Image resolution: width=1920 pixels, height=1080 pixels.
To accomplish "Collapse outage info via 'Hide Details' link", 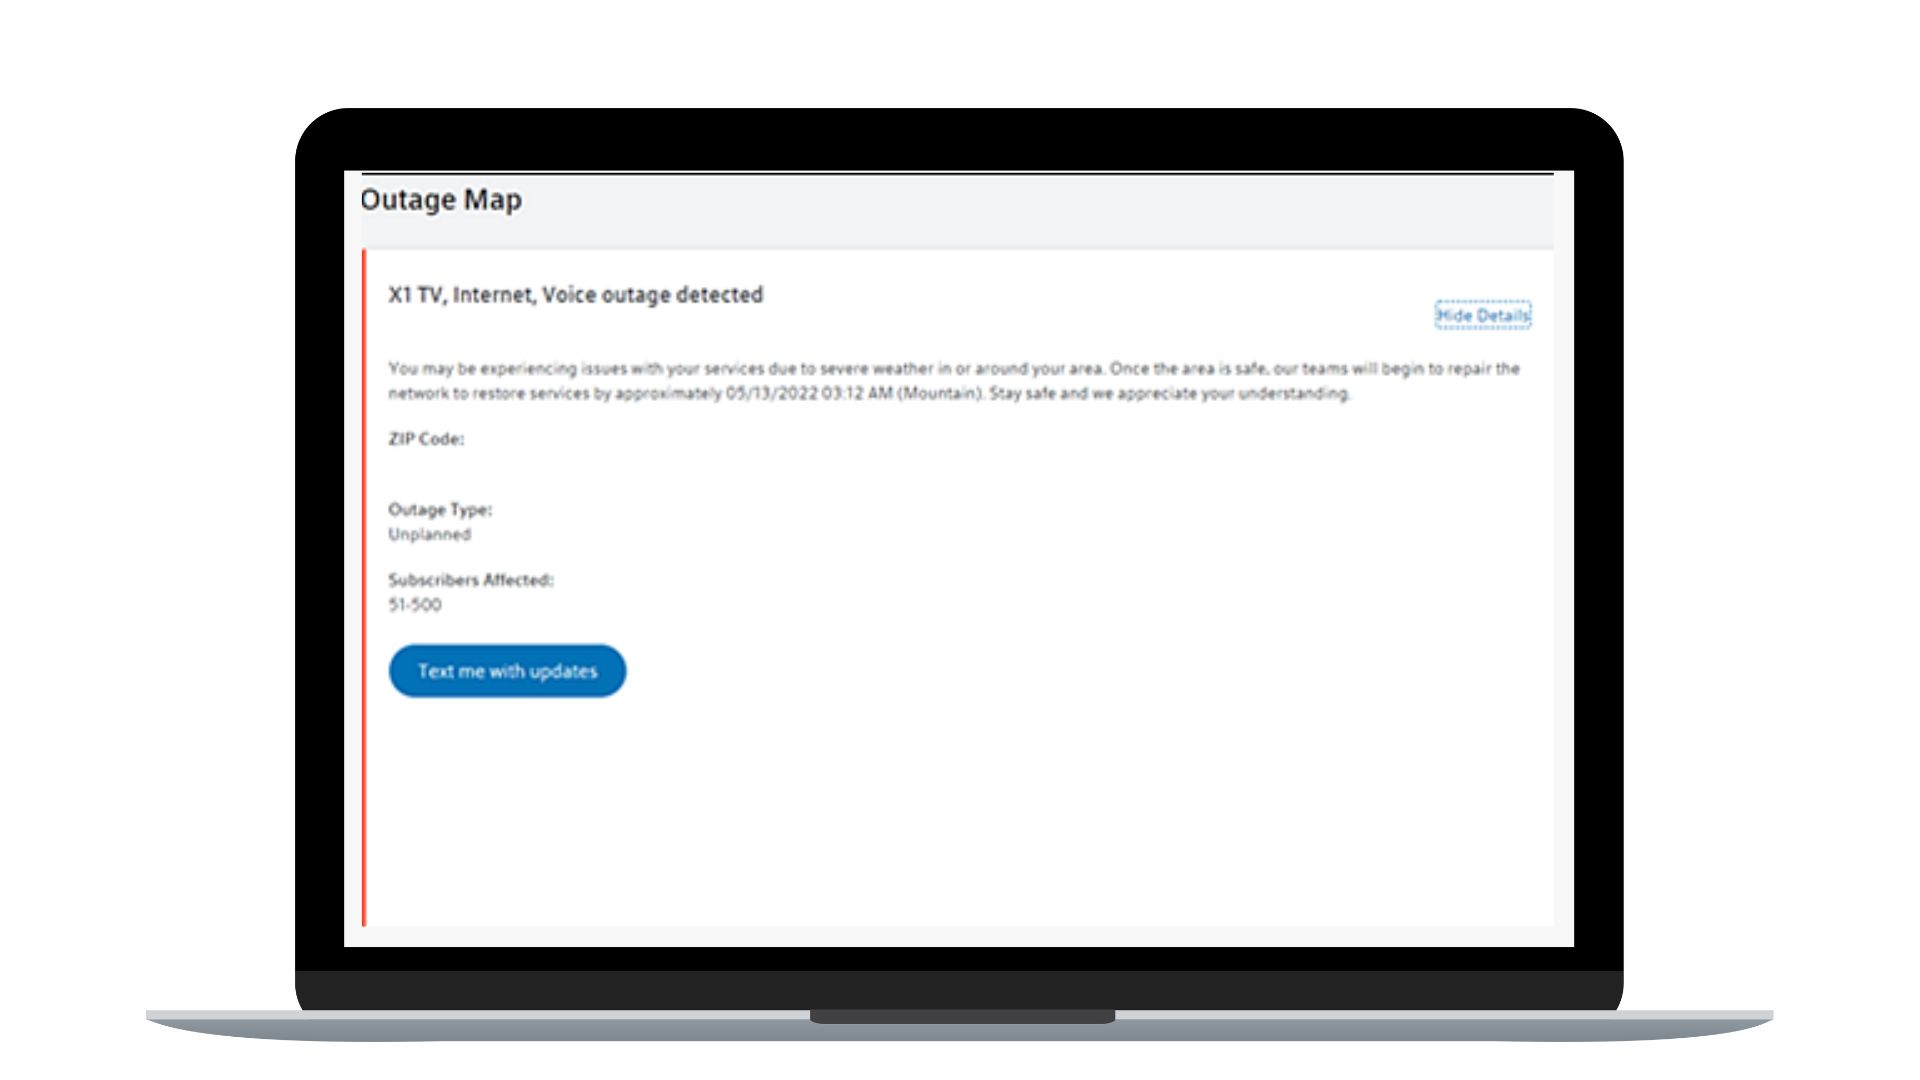I will click(1483, 315).
